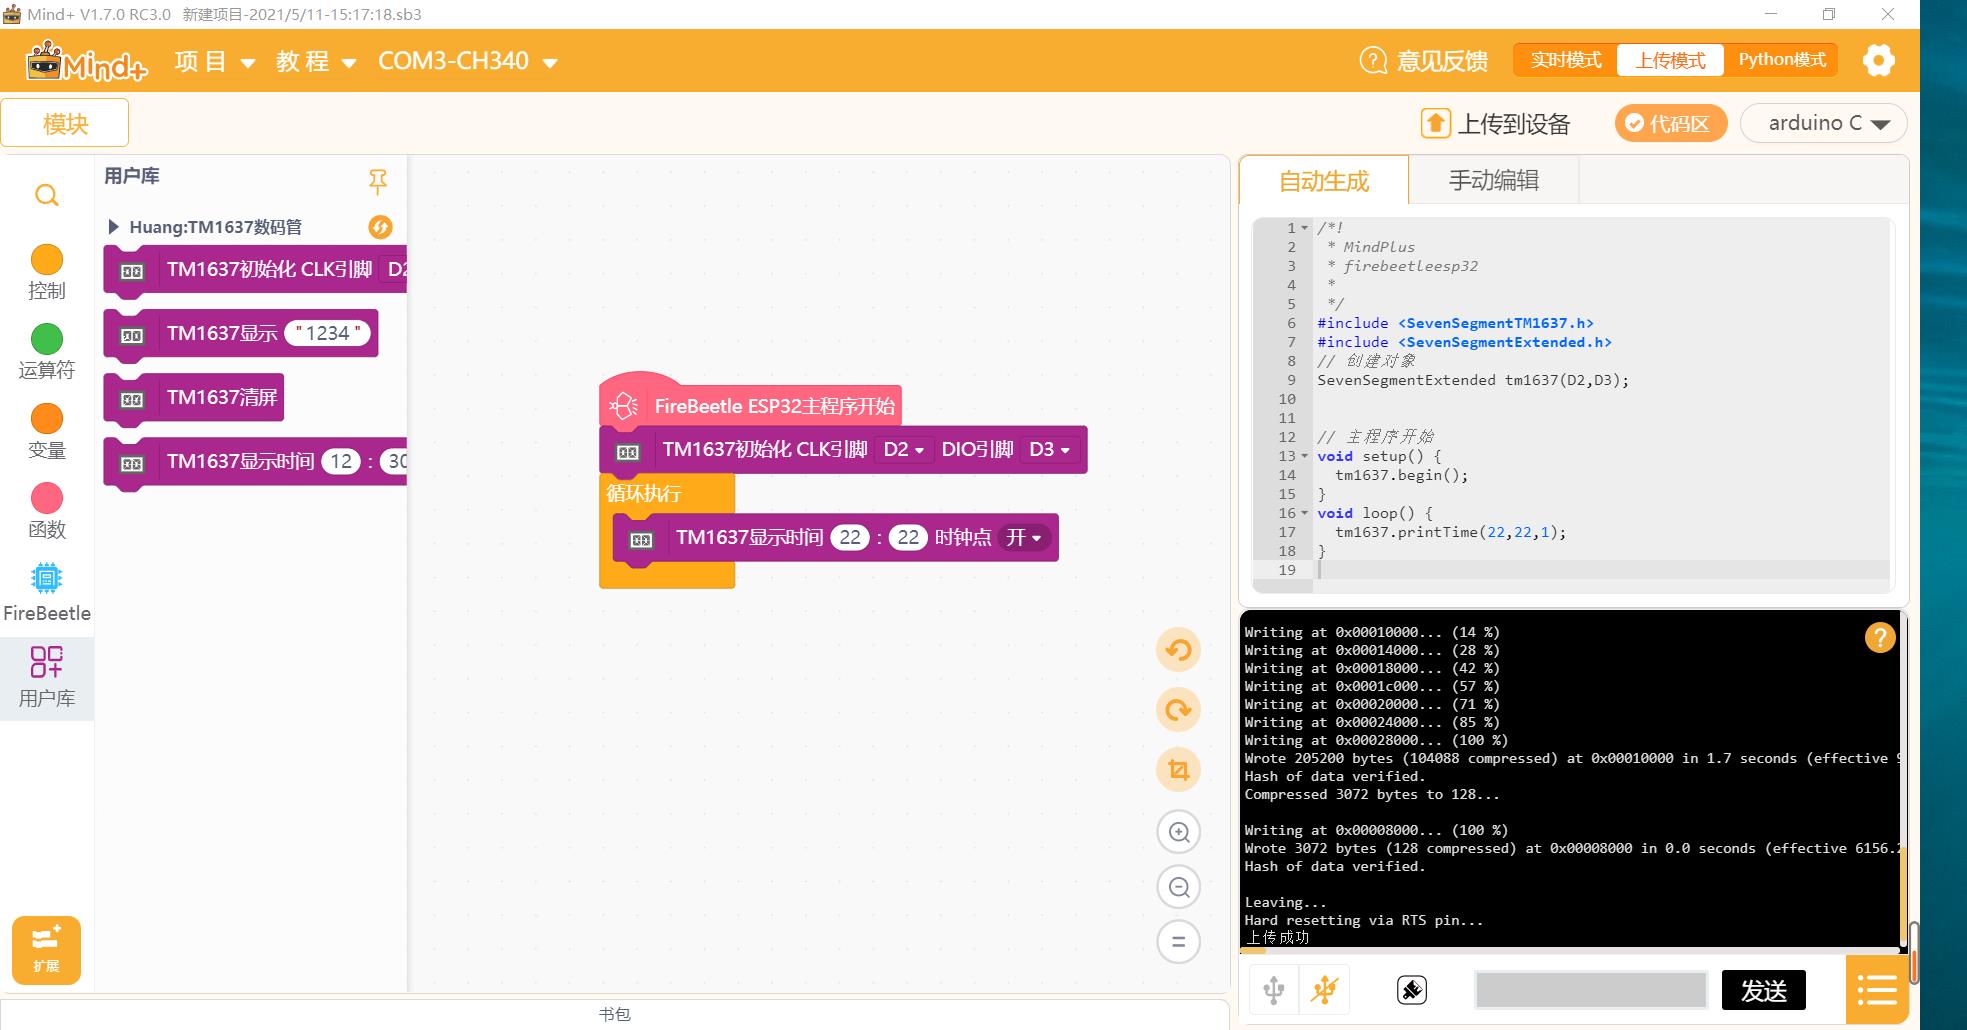Open the 模块 tab
Screen dimensions: 1967x1030
tap(65, 123)
